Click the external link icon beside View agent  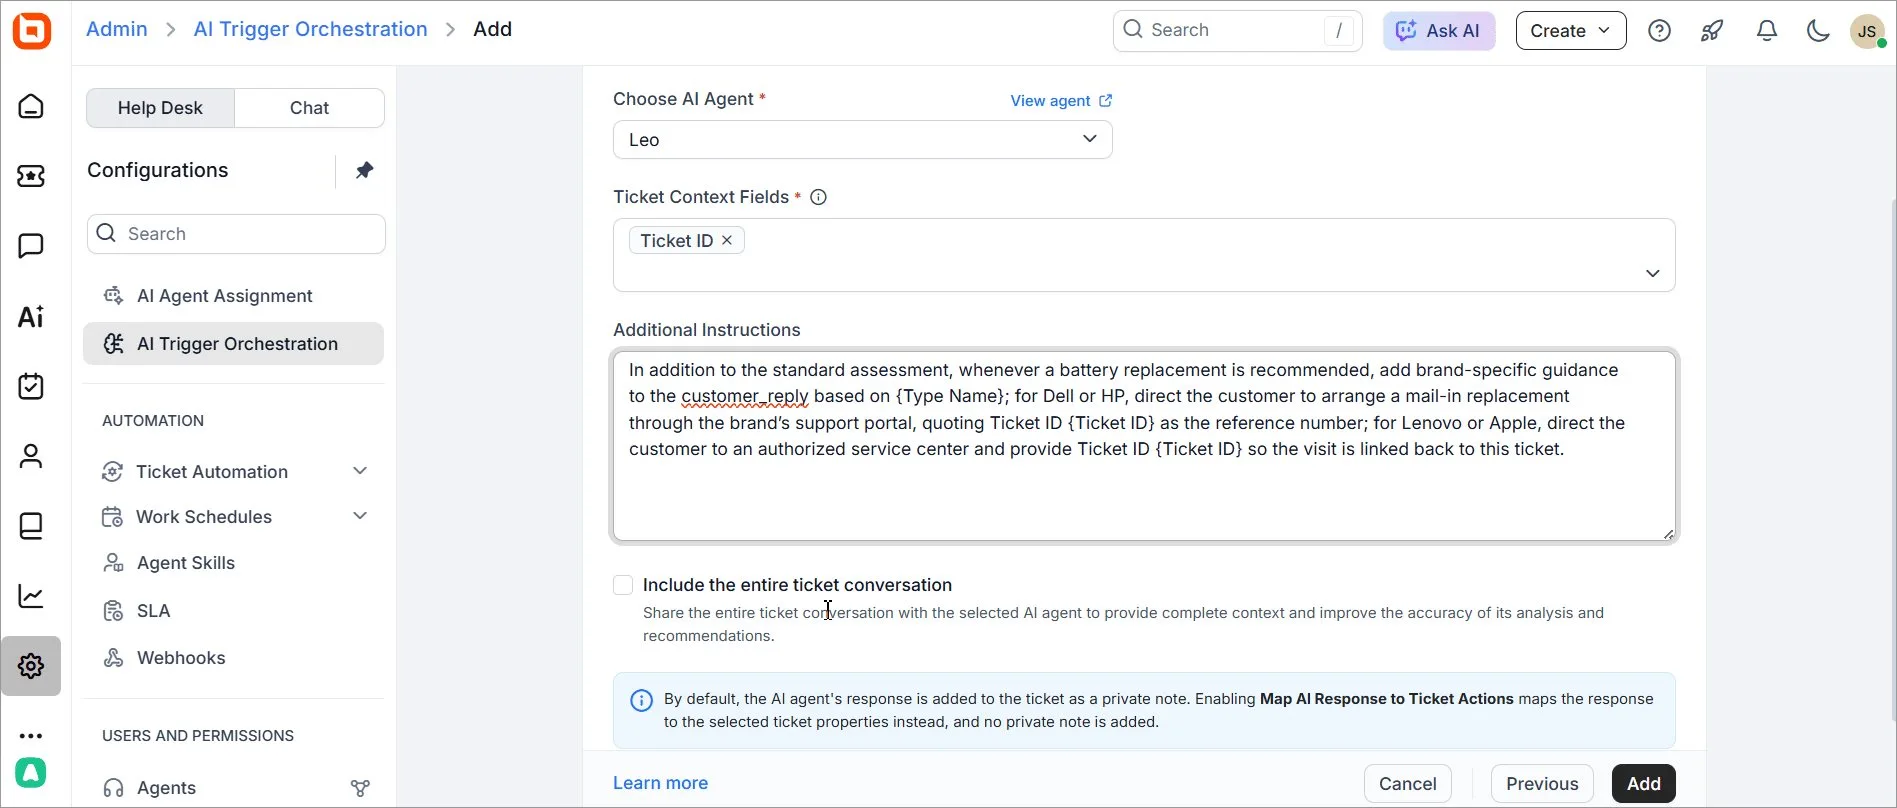pos(1105,100)
